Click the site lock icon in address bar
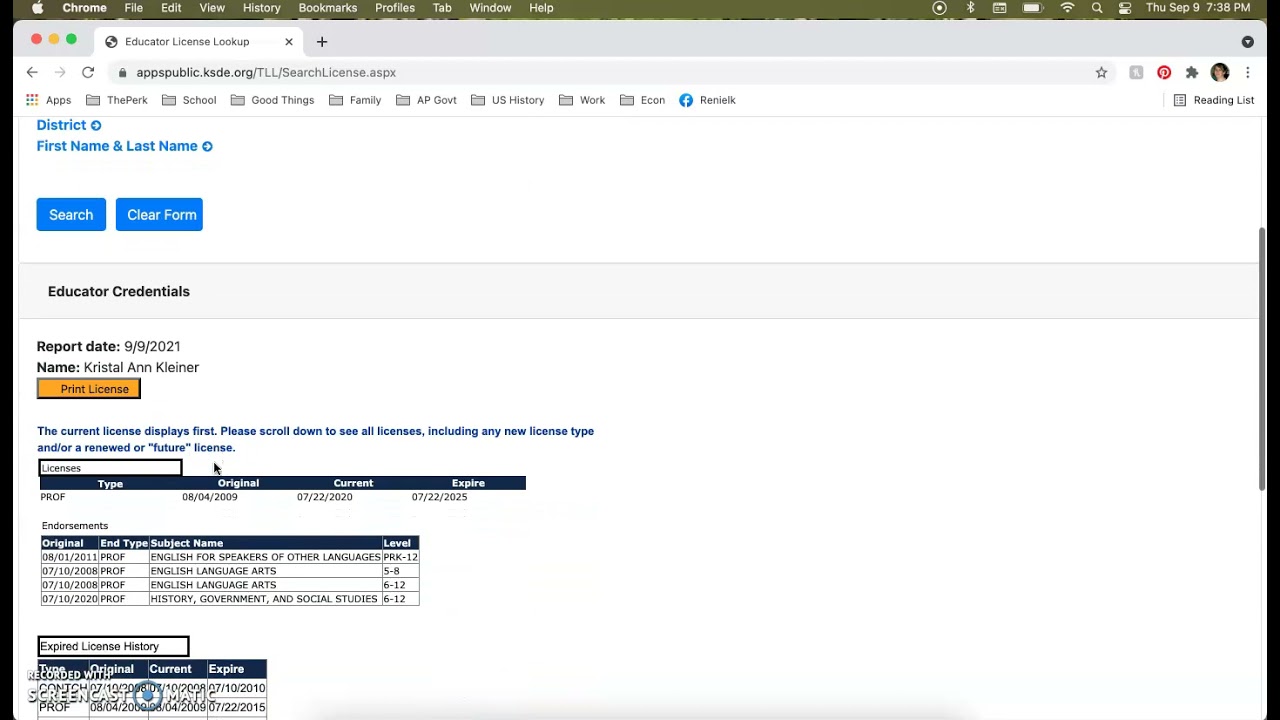Viewport: 1280px width, 720px height. tap(123, 72)
